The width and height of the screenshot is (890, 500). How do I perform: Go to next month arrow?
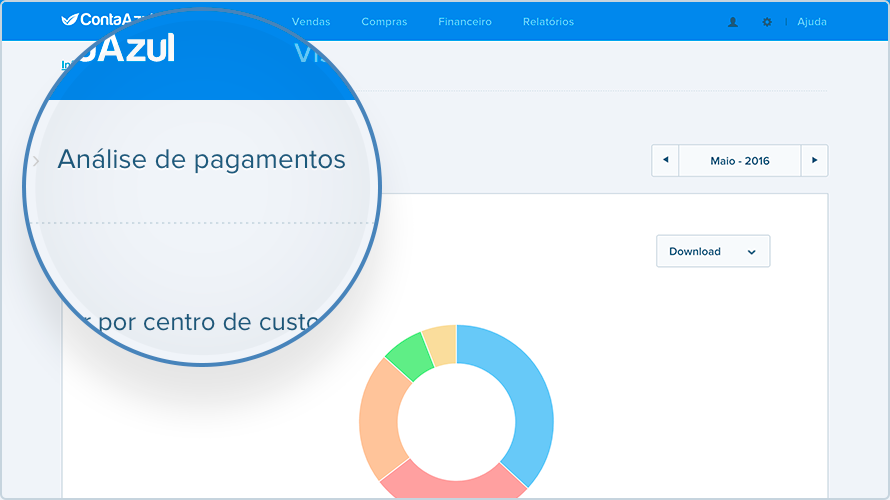click(x=815, y=161)
